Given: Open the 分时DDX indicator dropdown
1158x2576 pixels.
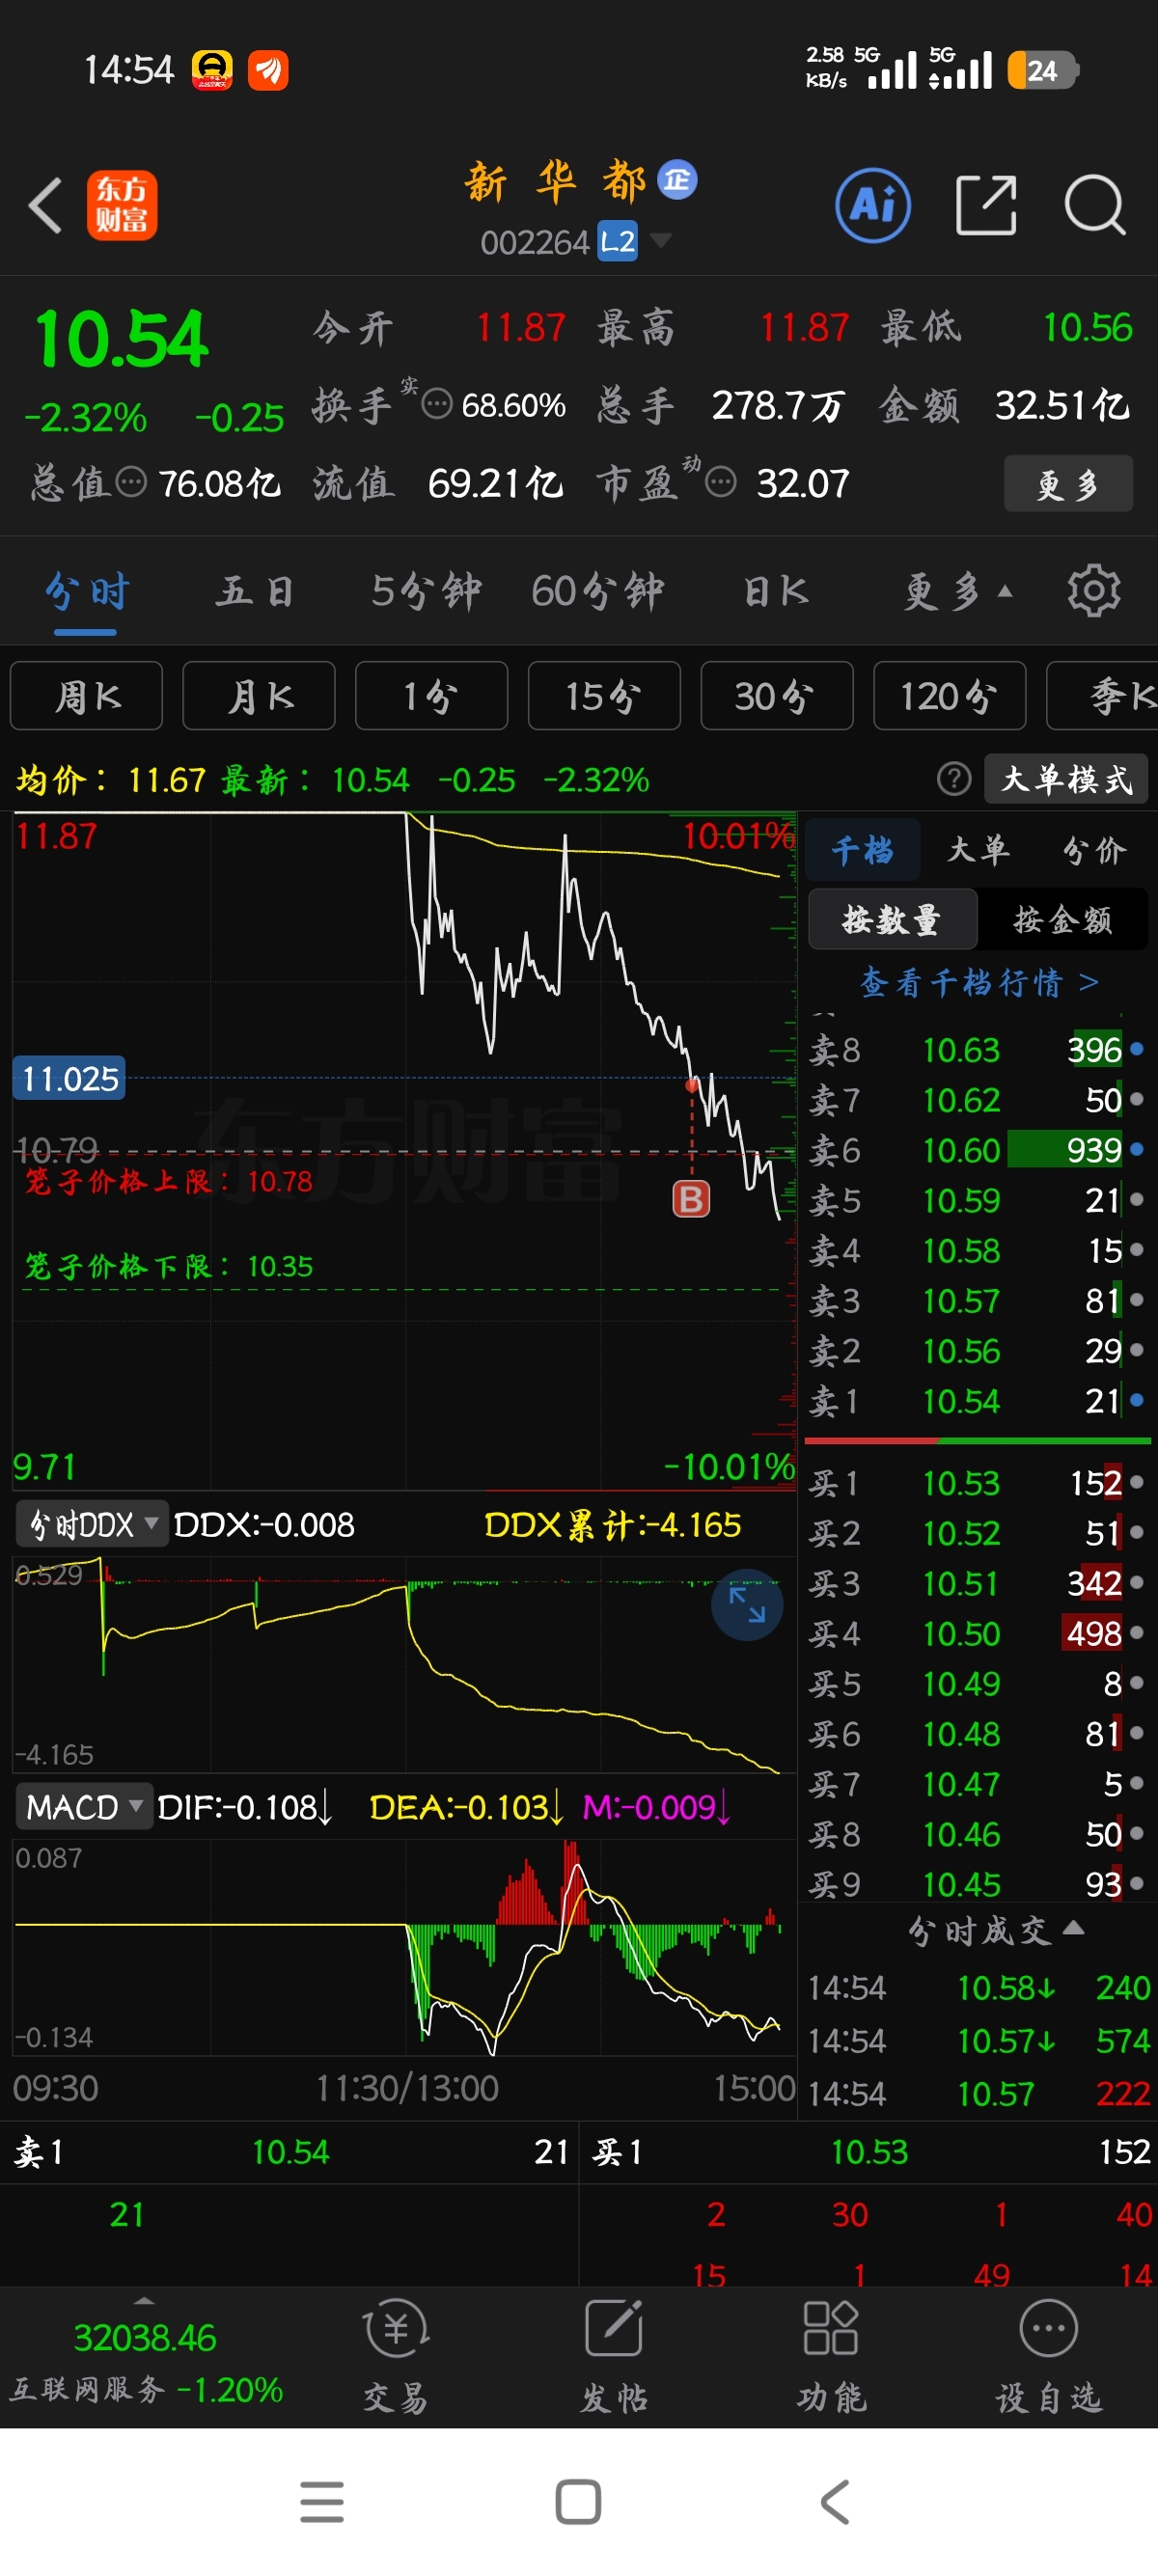Looking at the screenshot, I should 92,1524.
